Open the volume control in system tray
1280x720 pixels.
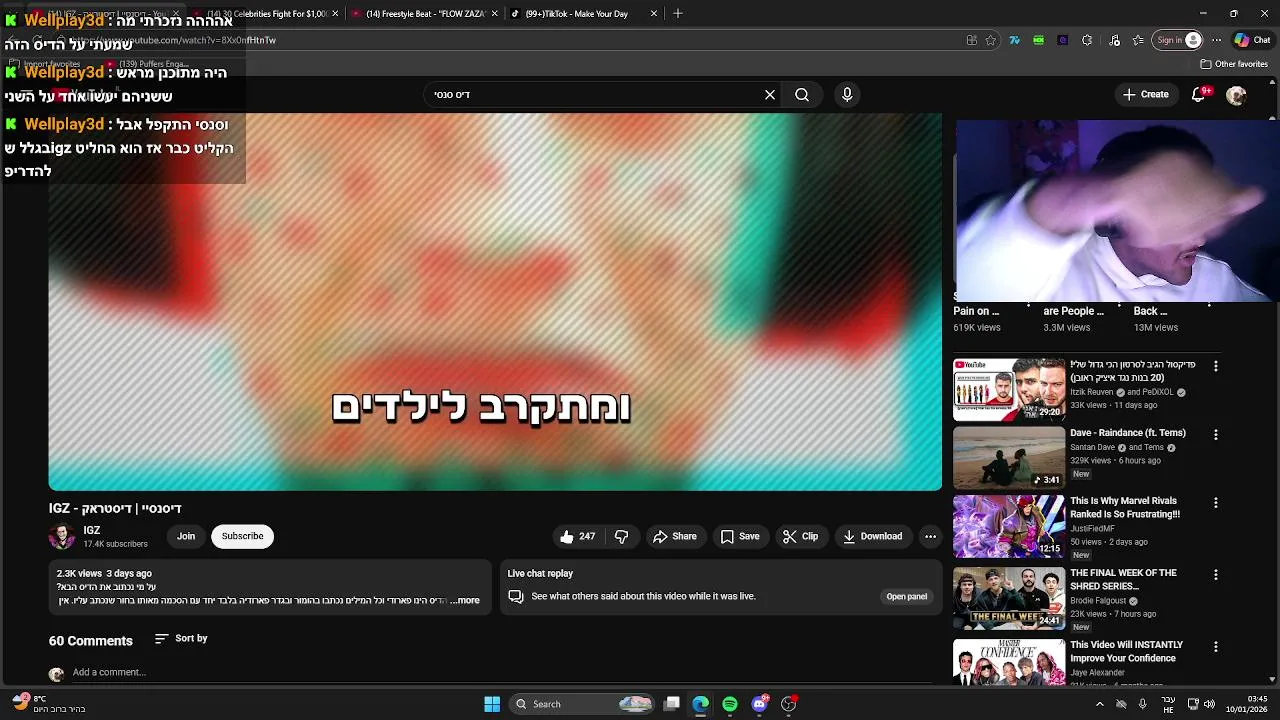point(1209,704)
